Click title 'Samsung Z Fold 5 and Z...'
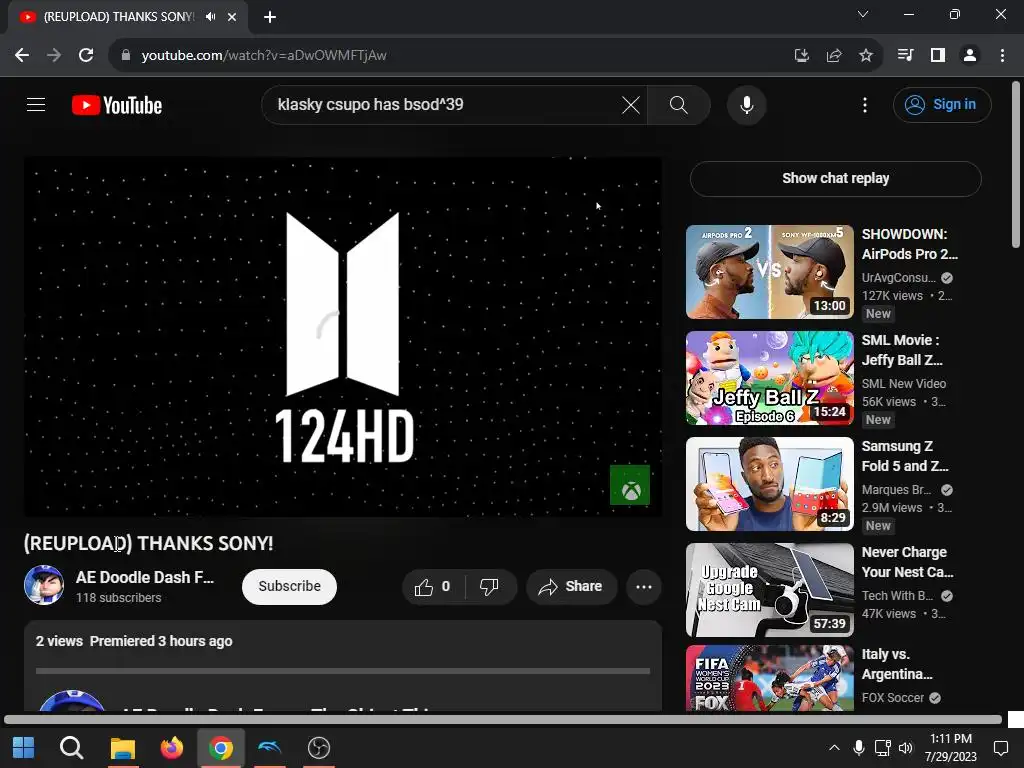This screenshot has height=768, width=1024. (904, 456)
